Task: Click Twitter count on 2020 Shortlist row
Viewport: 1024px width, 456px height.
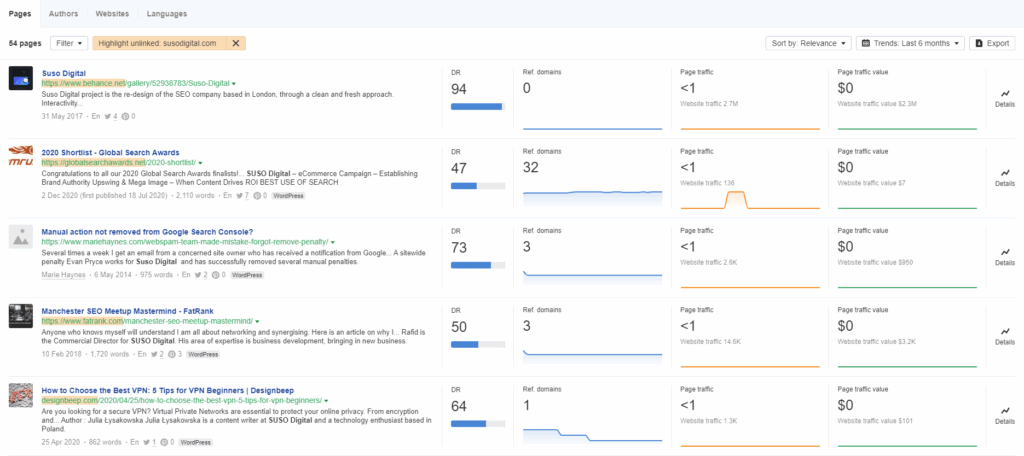Action: tap(246, 195)
